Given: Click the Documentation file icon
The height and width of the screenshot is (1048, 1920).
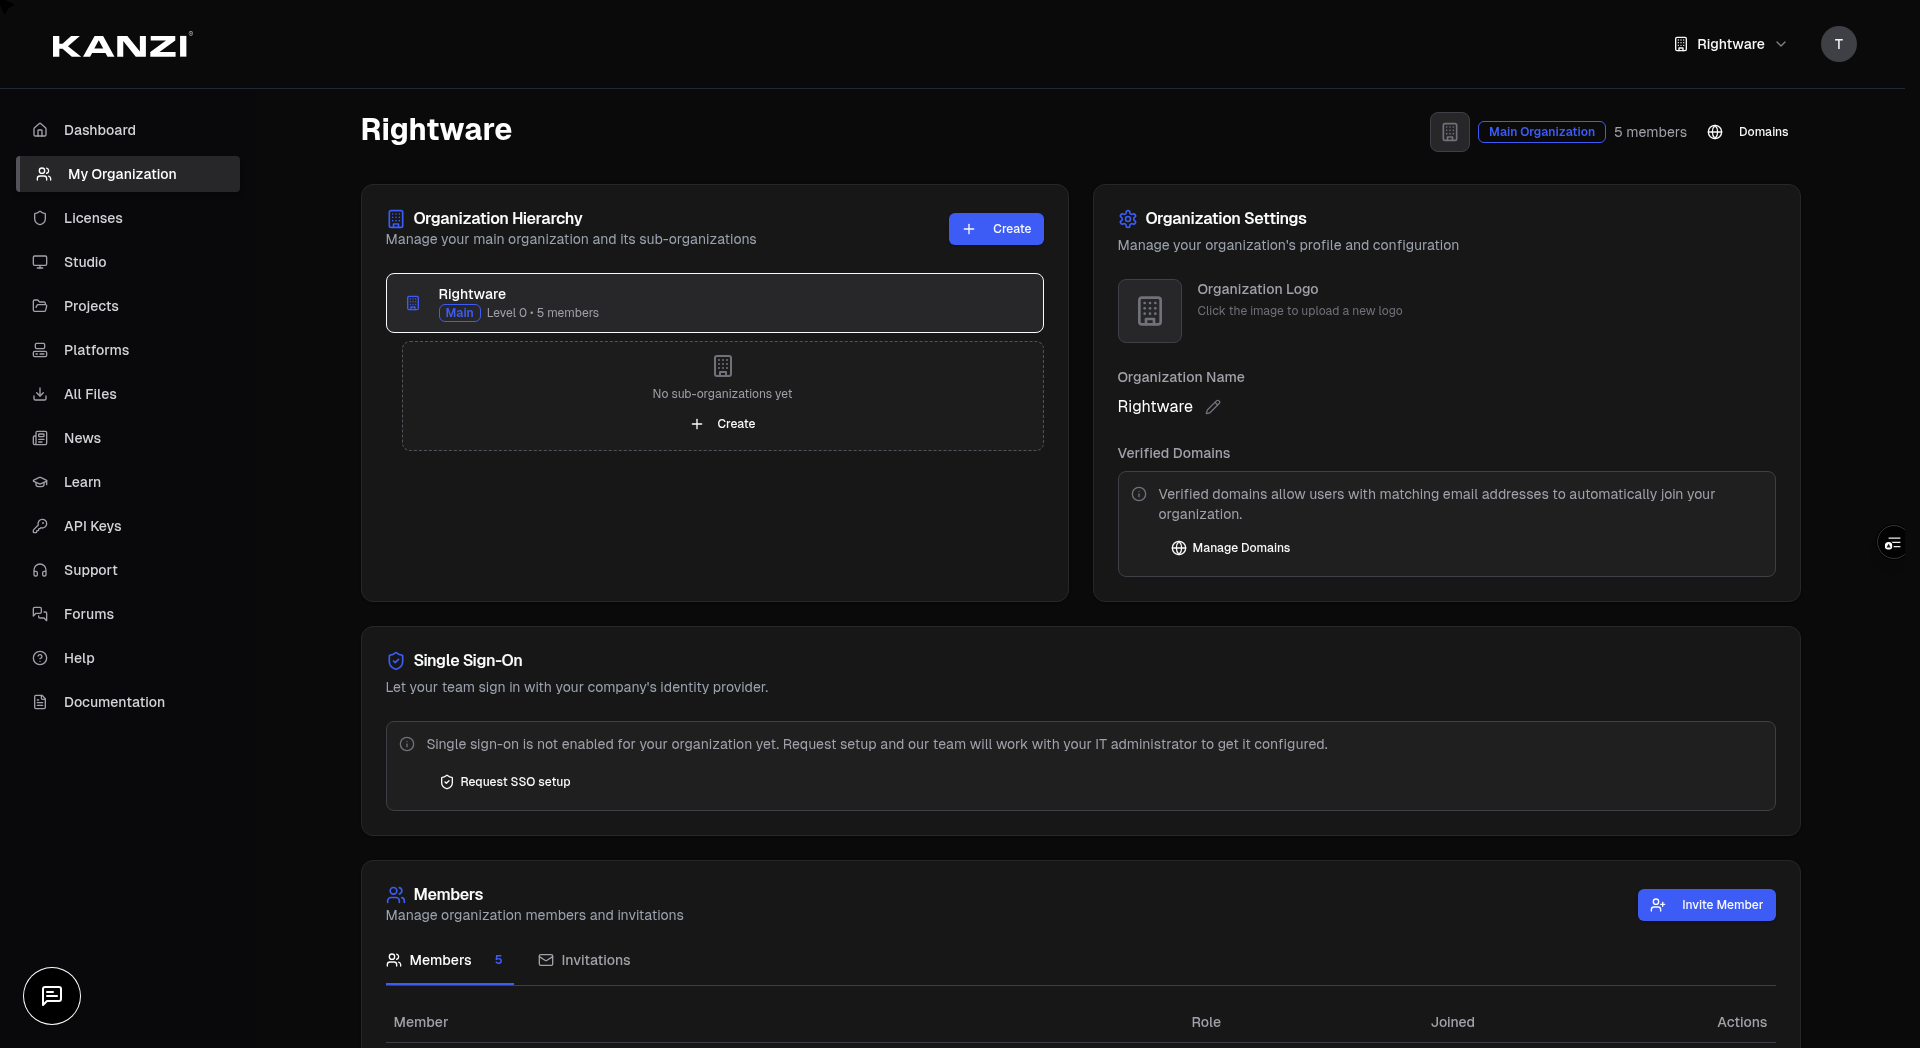Looking at the screenshot, I should pos(40,702).
